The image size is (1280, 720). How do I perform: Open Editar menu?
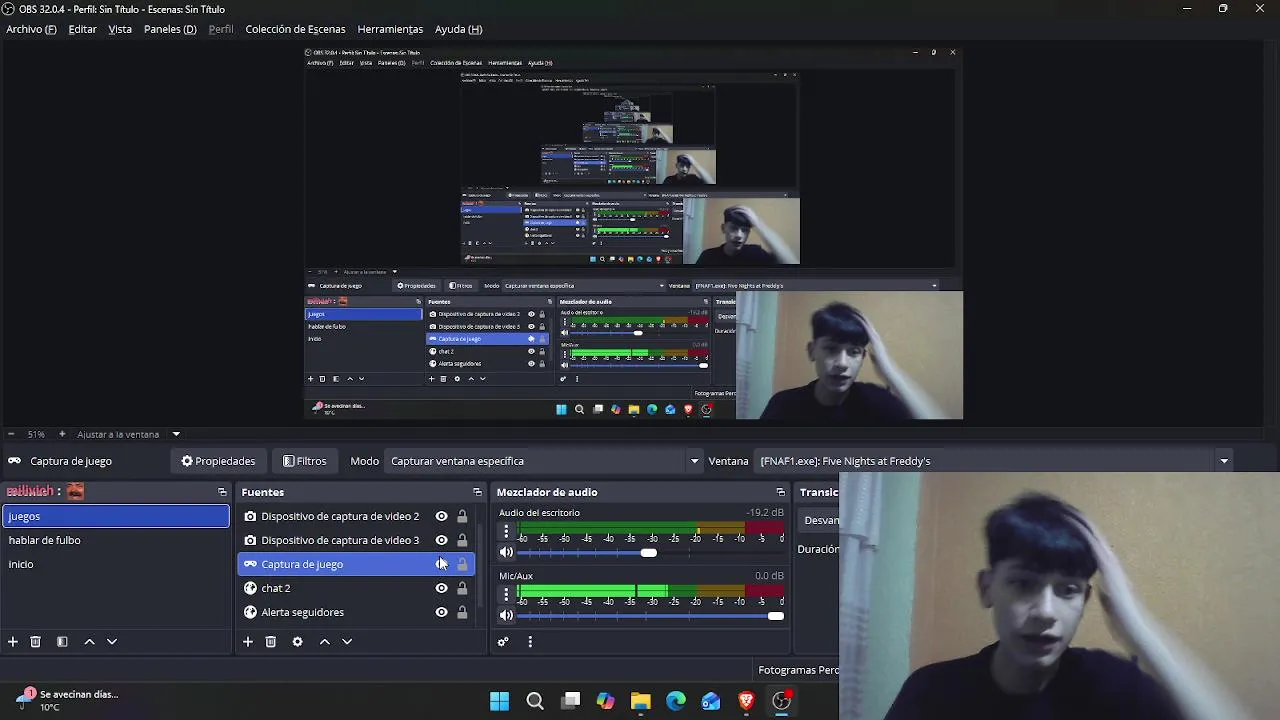coord(82,29)
